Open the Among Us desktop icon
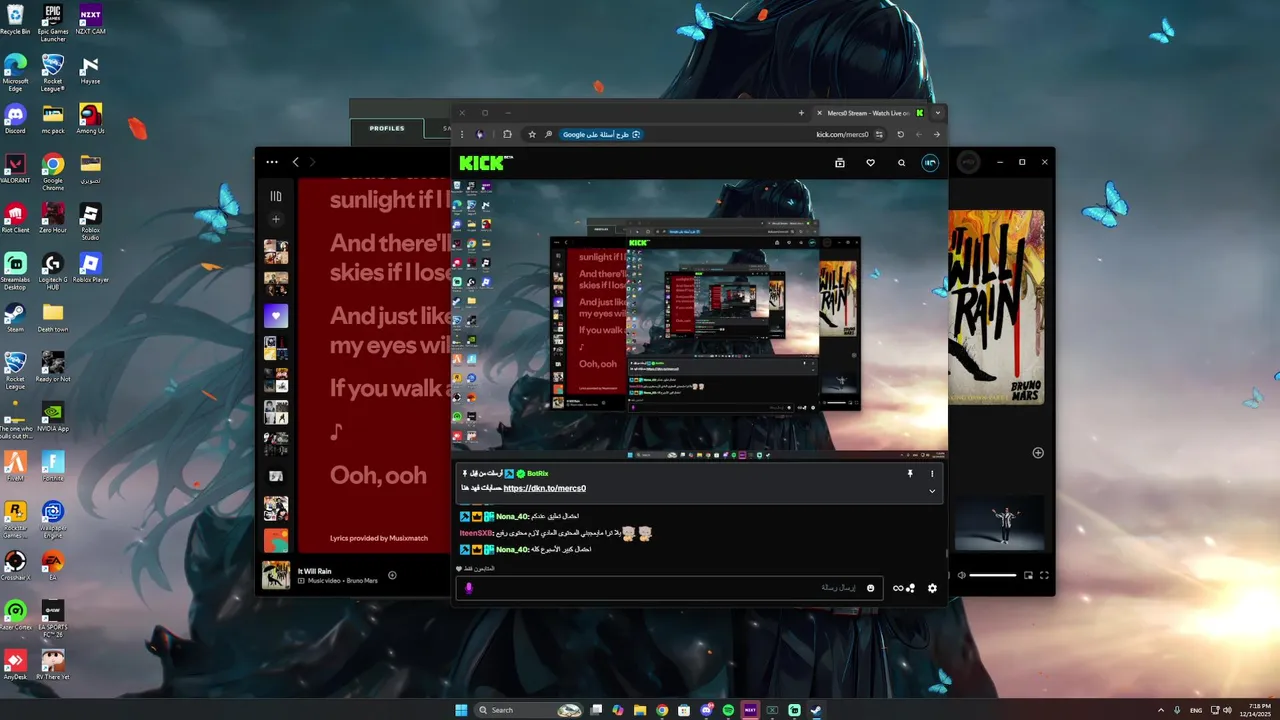1280x720 pixels. click(90, 119)
